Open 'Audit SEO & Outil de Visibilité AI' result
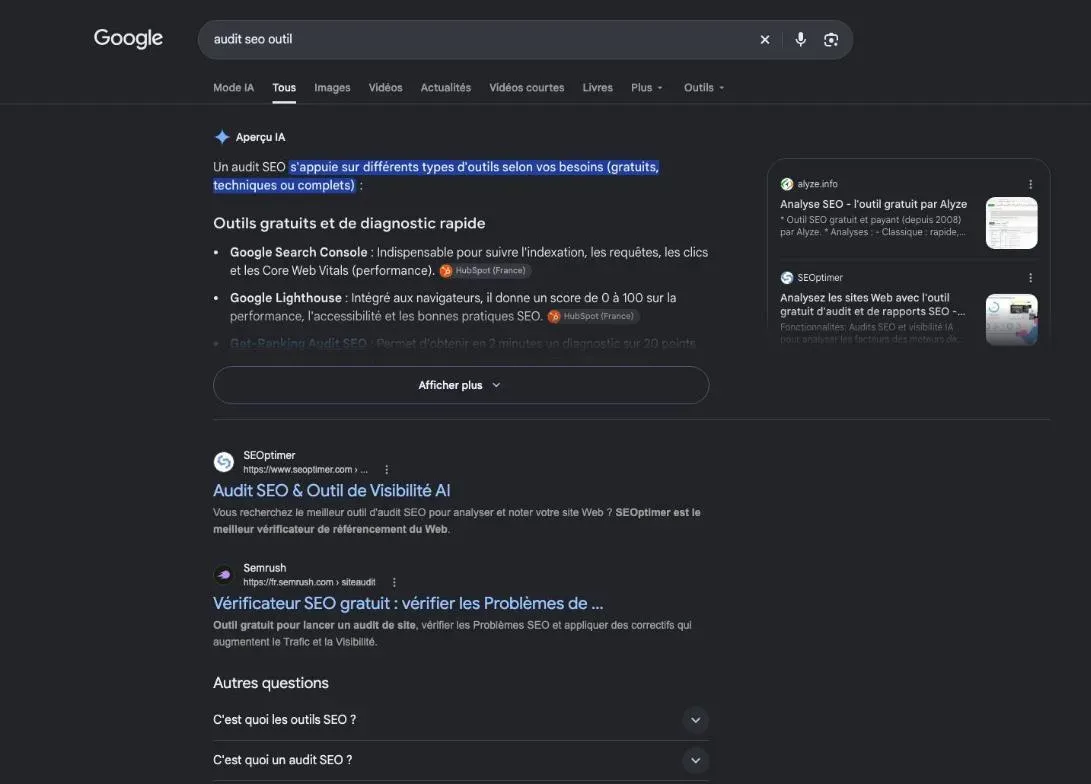This screenshot has width=1091, height=784. point(331,490)
